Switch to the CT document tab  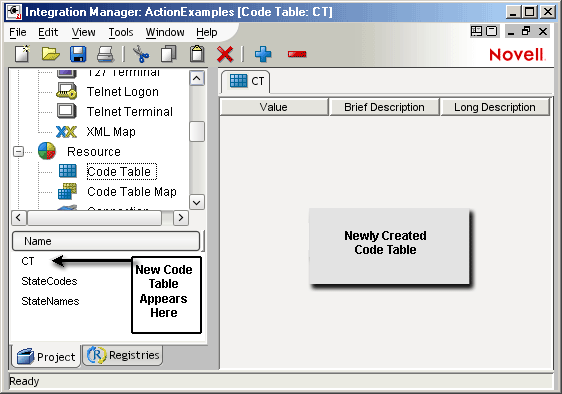(246, 81)
